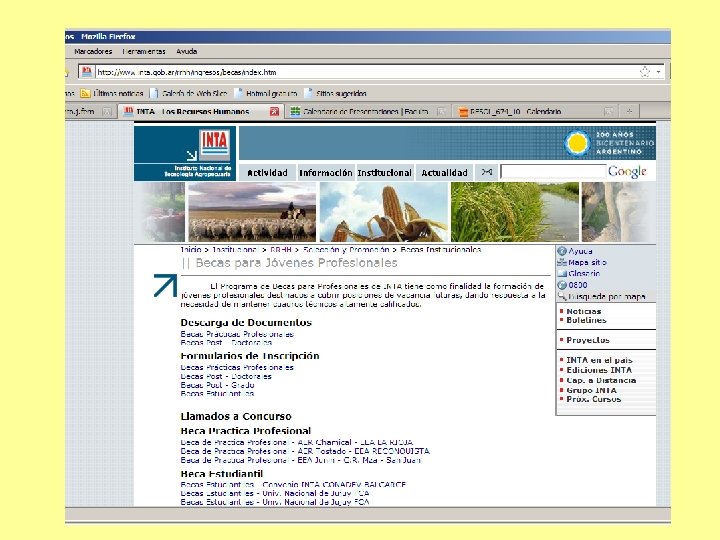Click the rice field banner photo
This screenshot has width=720, height=540.
pyautogui.click(x=515, y=212)
